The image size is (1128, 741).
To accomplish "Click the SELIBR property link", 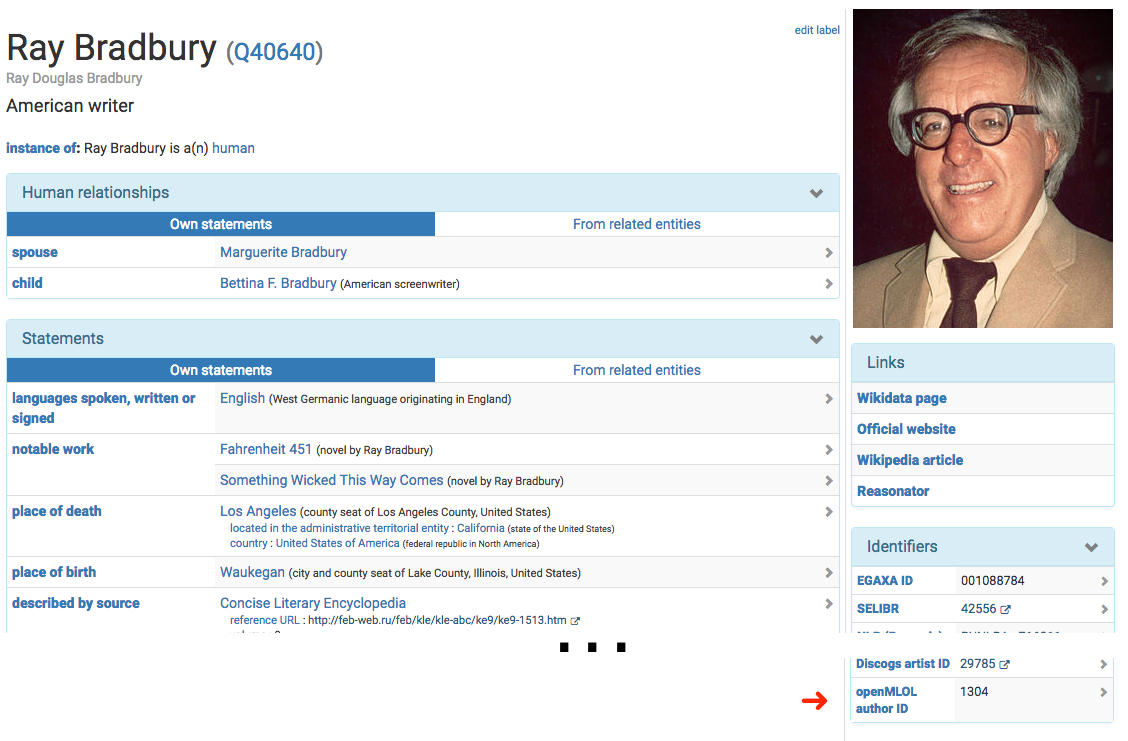I will pos(878,609).
